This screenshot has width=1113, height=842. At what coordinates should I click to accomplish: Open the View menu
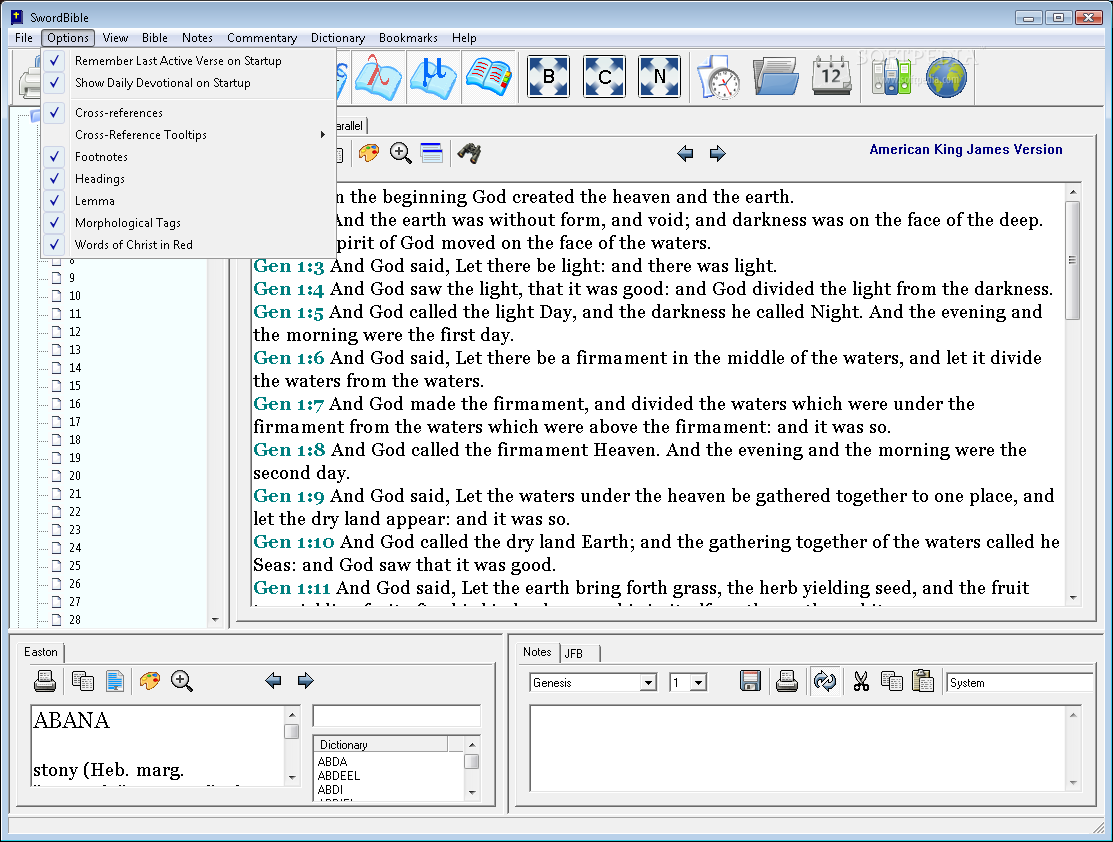pos(115,38)
